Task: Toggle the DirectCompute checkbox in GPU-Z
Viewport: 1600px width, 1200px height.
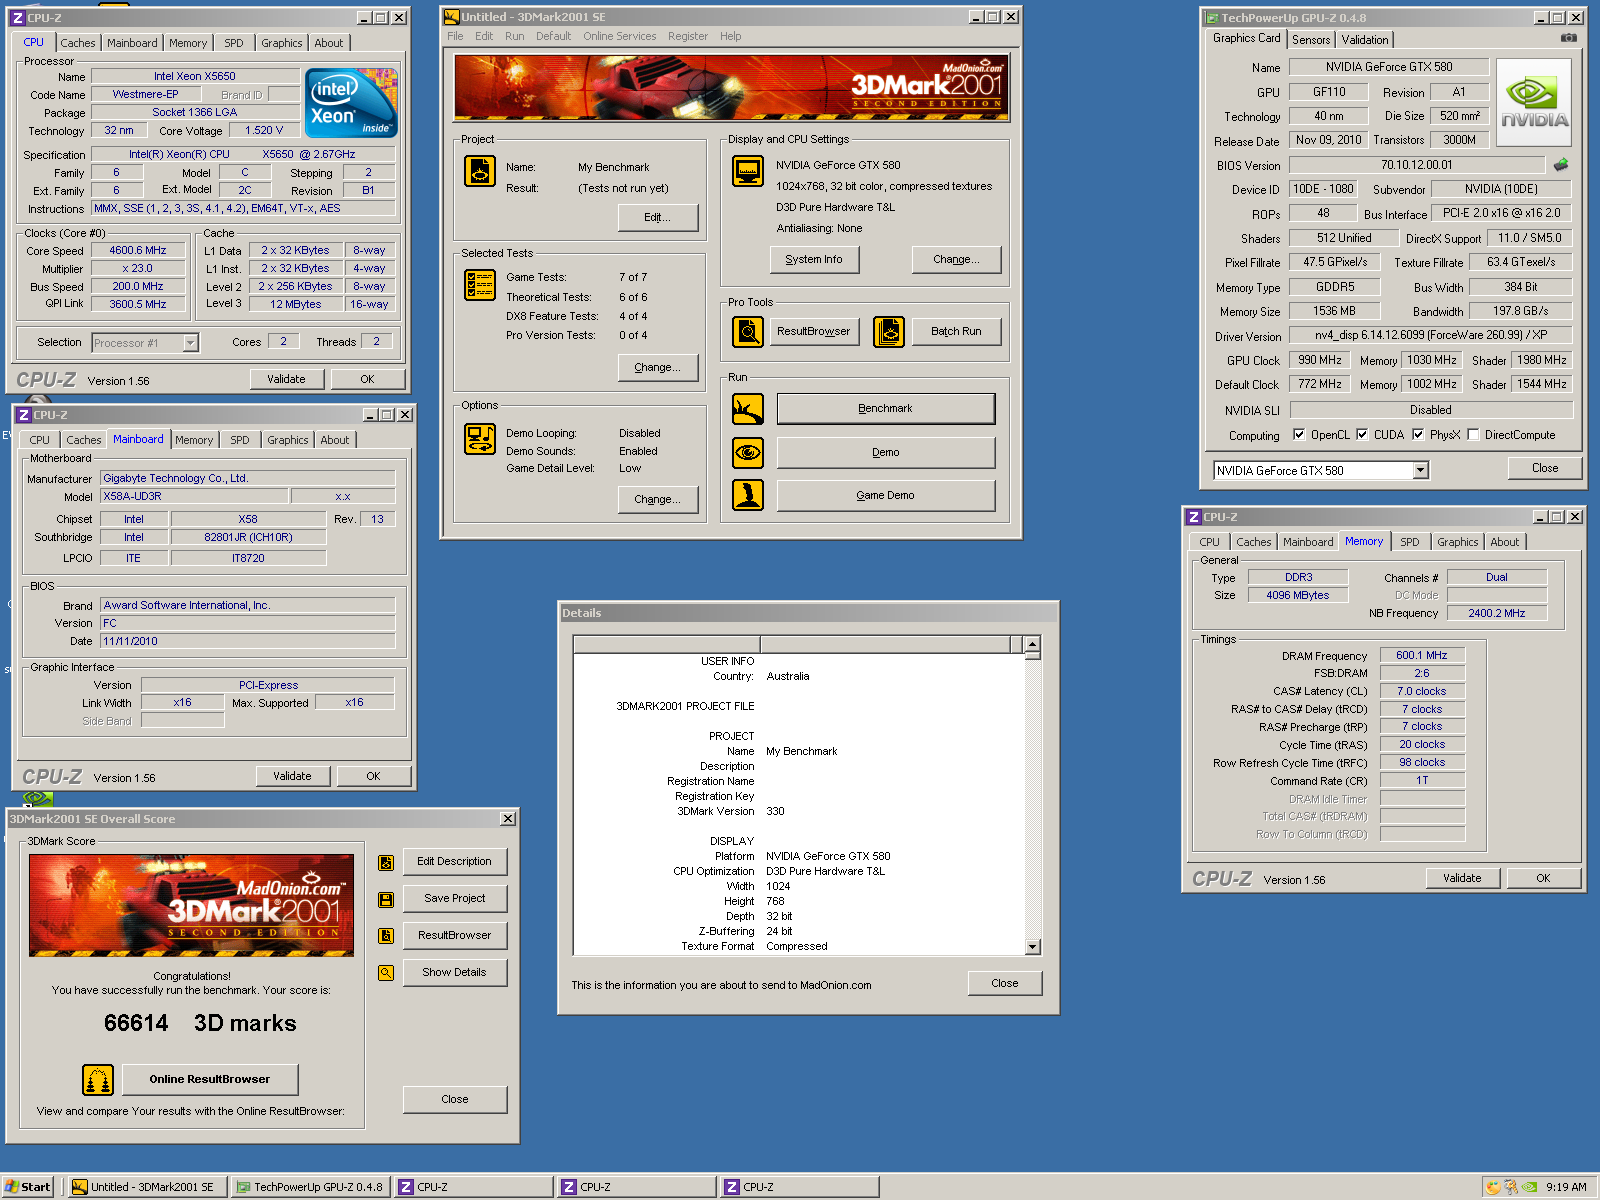Action: 1473,435
